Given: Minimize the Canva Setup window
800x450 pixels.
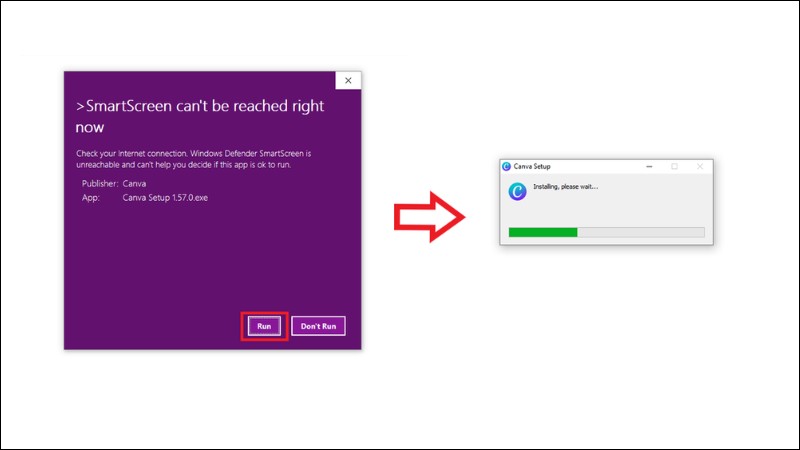Looking at the screenshot, I should tap(649, 166).
